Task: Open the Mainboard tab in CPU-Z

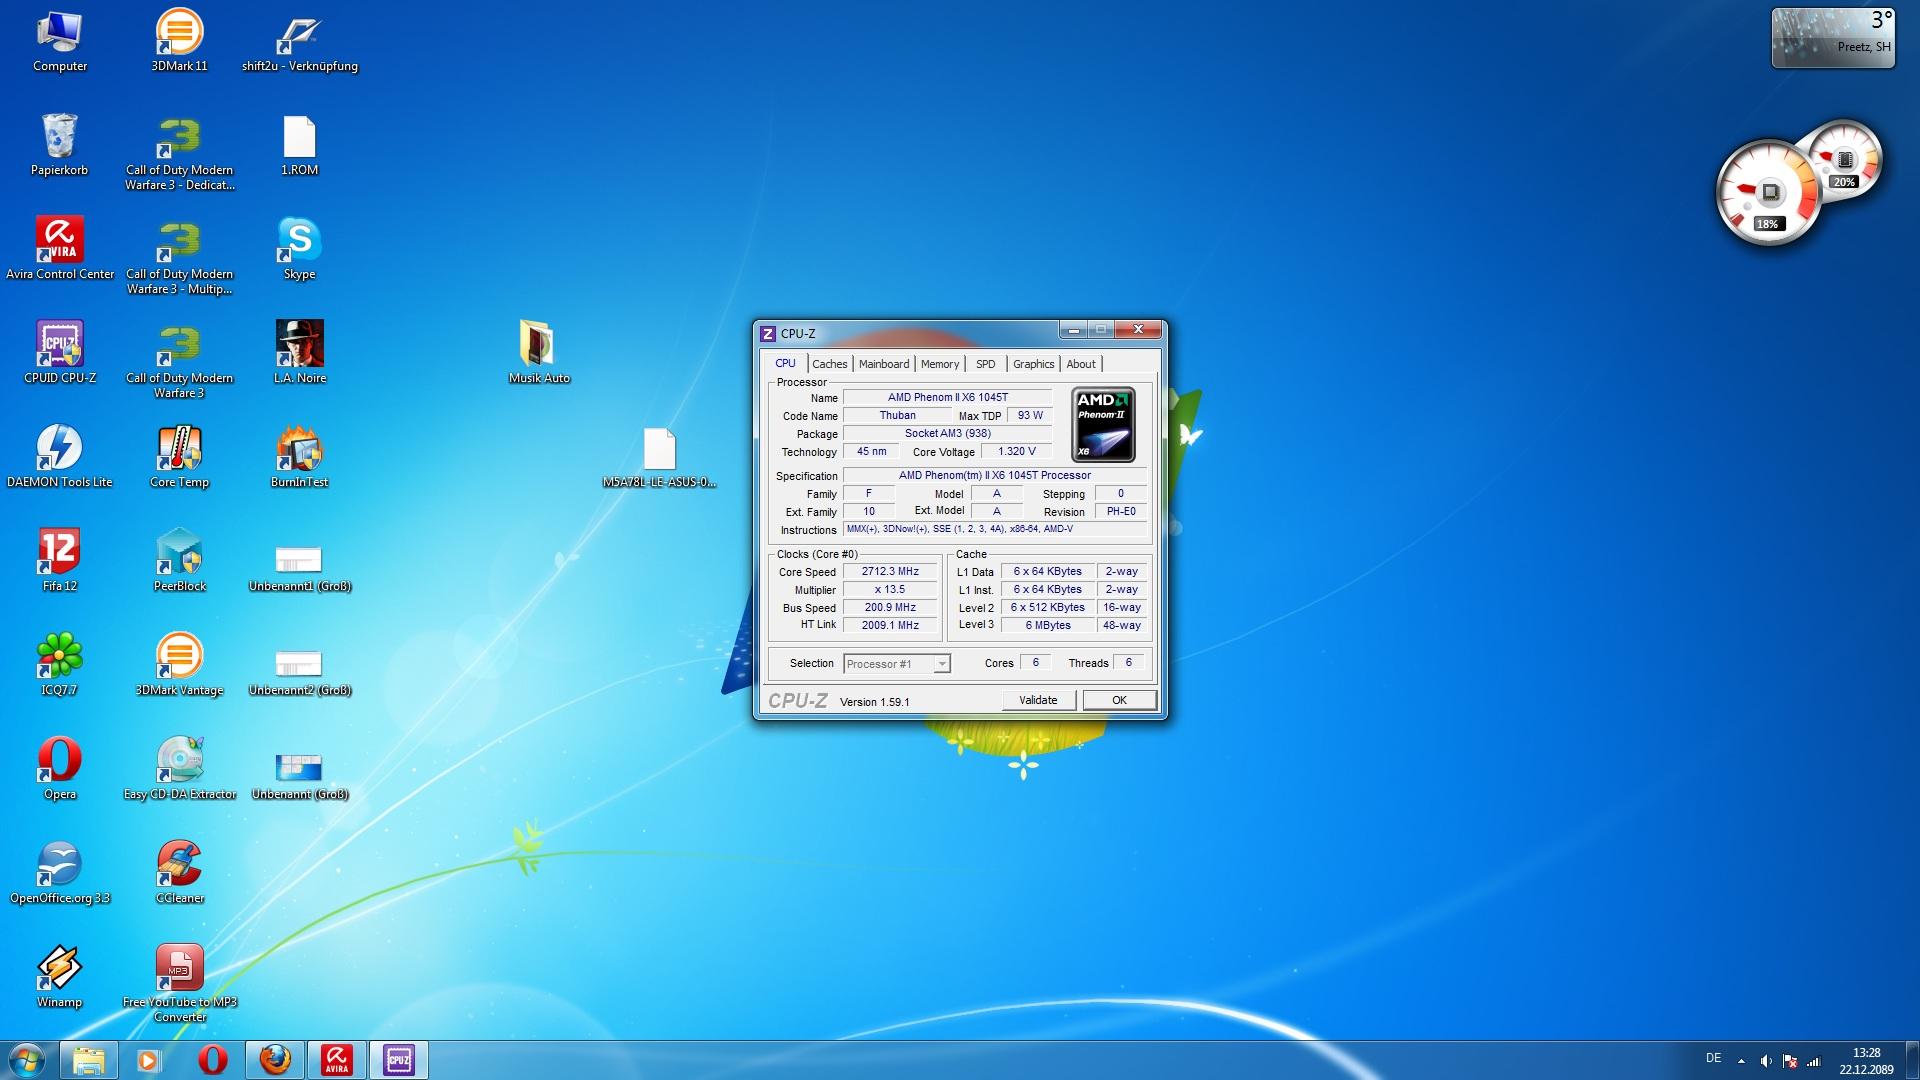Action: pyautogui.click(x=884, y=364)
